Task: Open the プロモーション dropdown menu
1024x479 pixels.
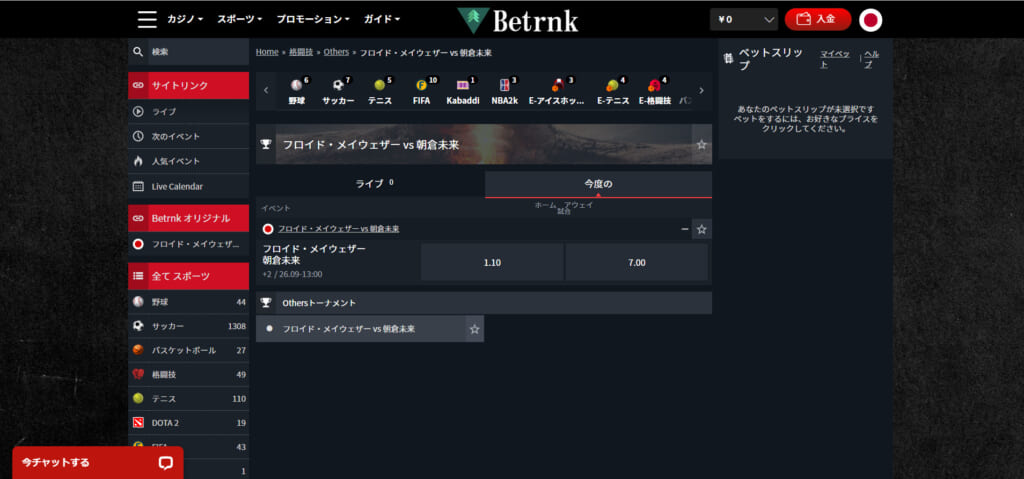Action: pyautogui.click(x=313, y=20)
